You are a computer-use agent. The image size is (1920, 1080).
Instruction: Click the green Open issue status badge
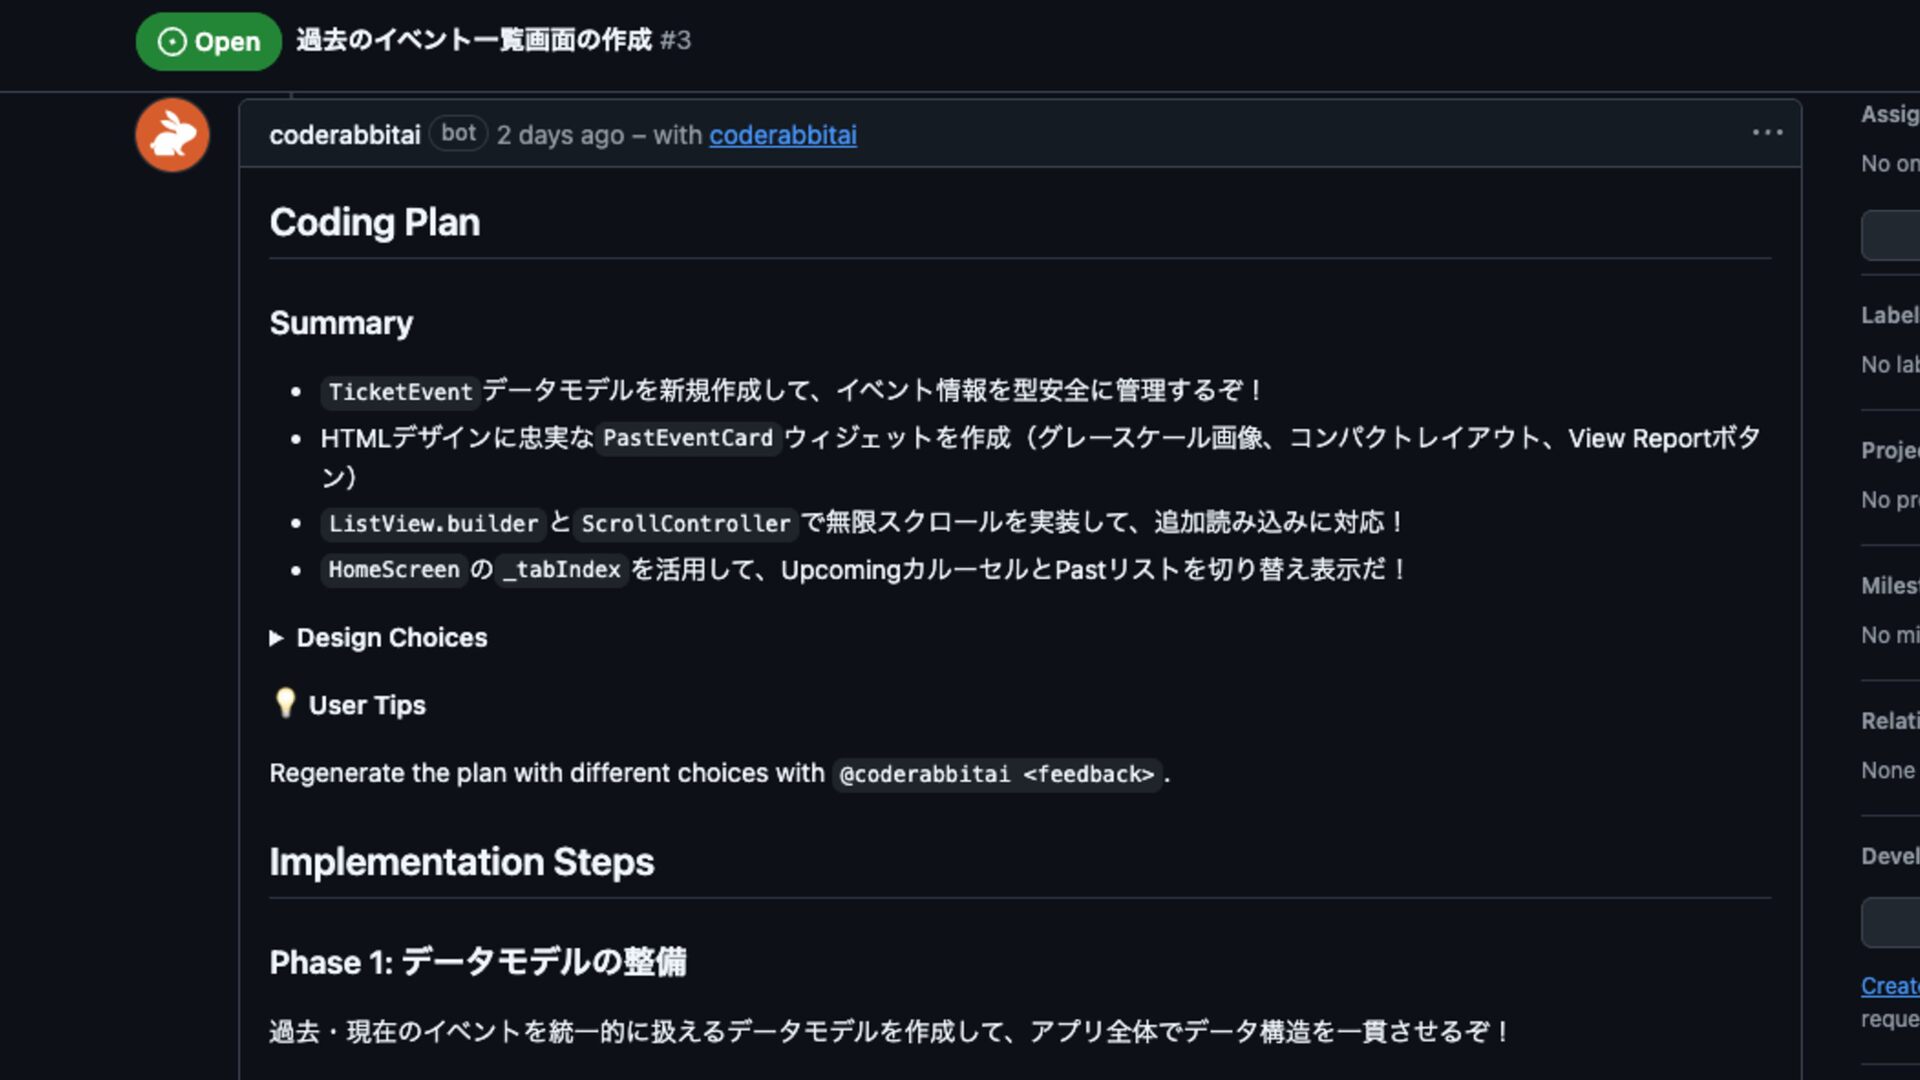(x=209, y=41)
